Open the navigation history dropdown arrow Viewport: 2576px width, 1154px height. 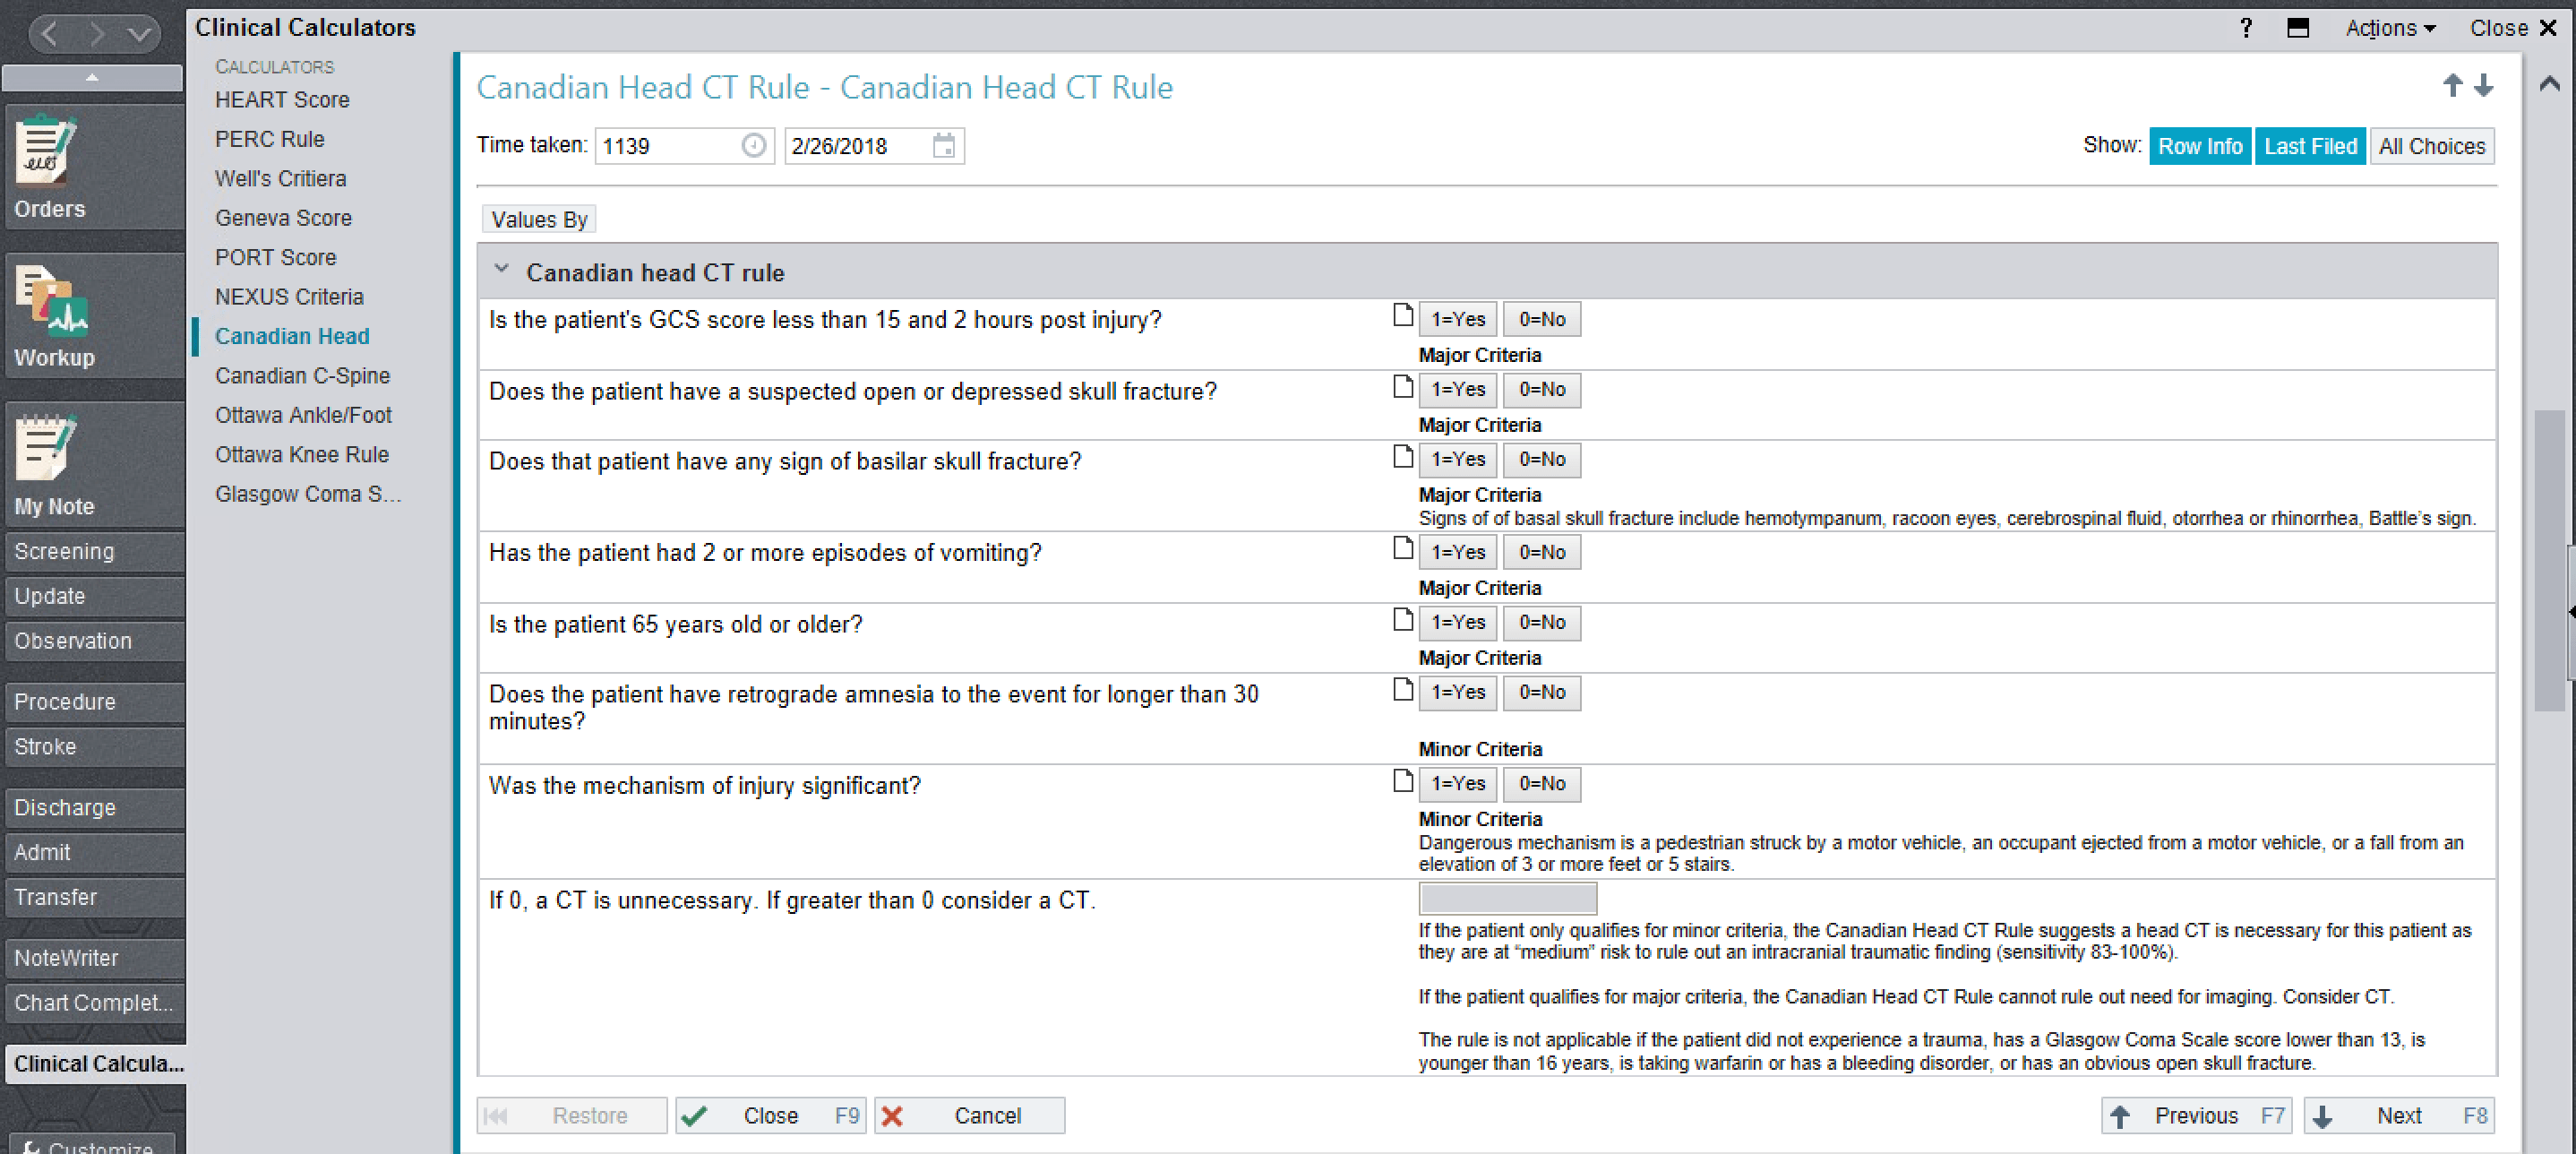tap(140, 34)
